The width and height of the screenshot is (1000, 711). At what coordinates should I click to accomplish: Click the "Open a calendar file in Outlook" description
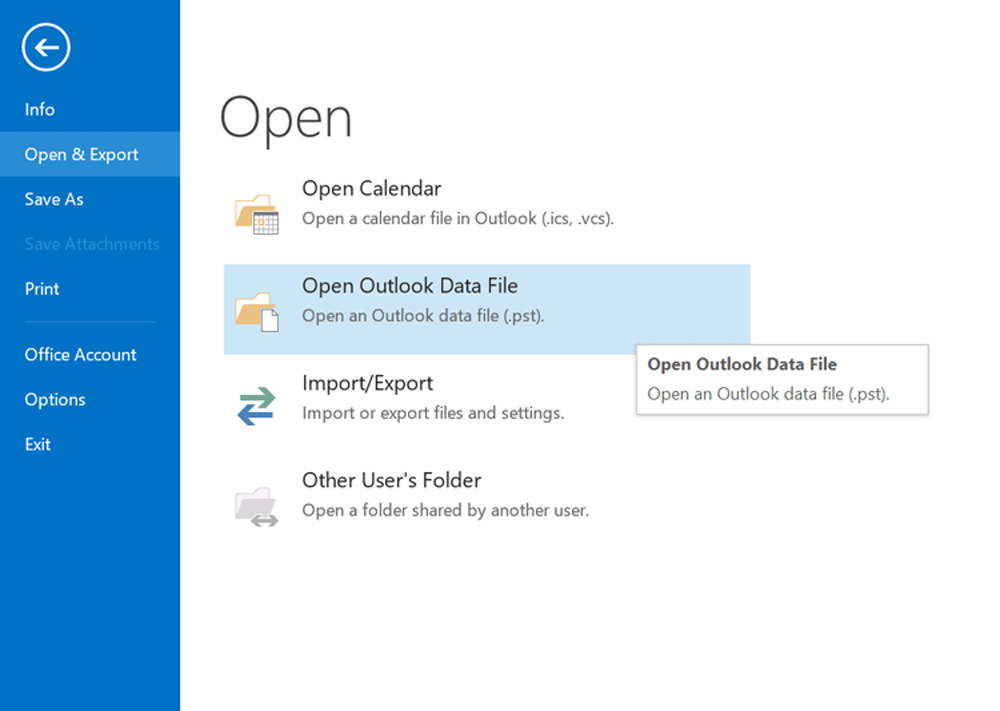click(457, 218)
